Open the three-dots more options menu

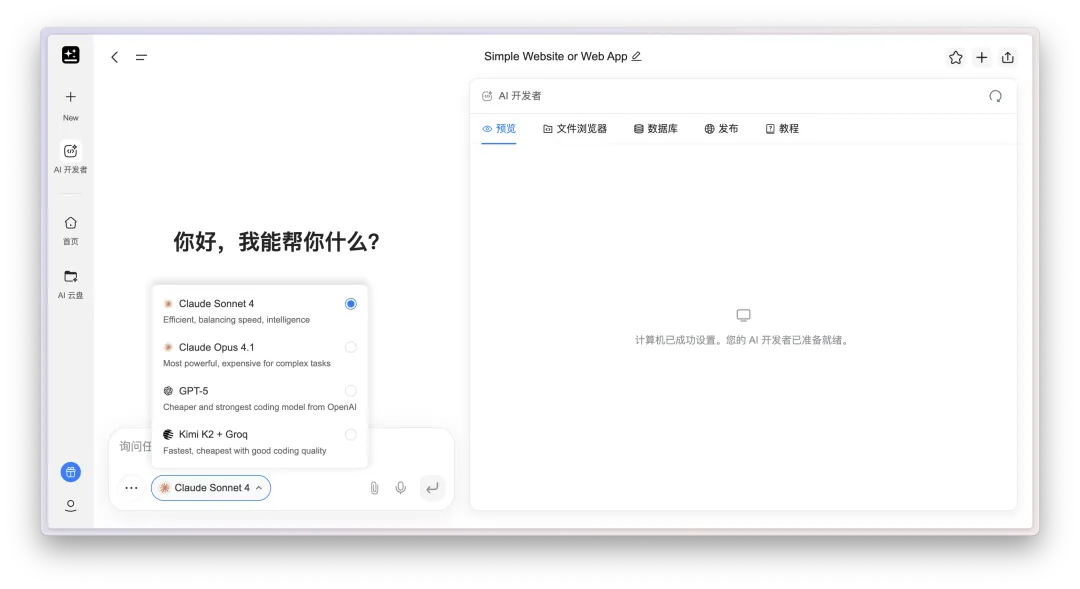pyautogui.click(x=131, y=488)
